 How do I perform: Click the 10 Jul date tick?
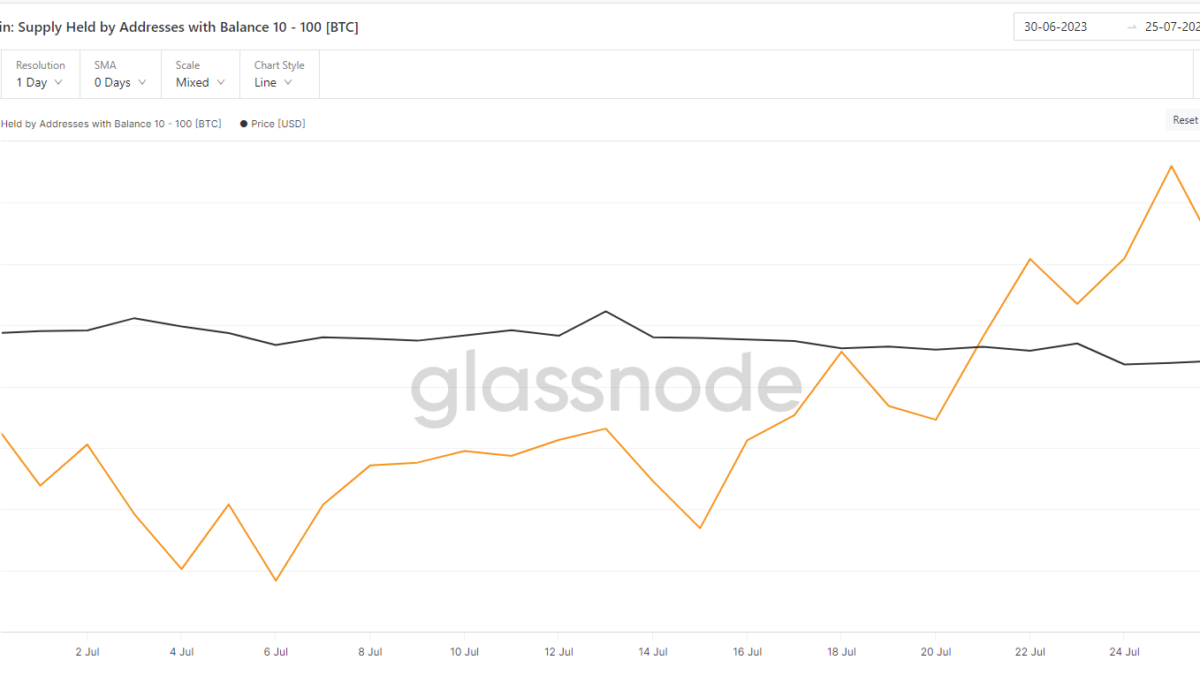tap(463, 652)
